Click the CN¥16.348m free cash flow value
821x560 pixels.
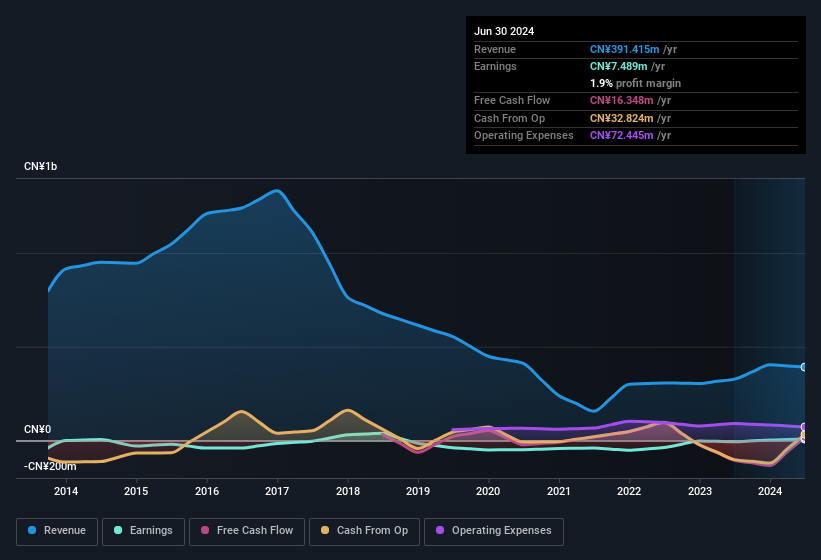click(622, 100)
